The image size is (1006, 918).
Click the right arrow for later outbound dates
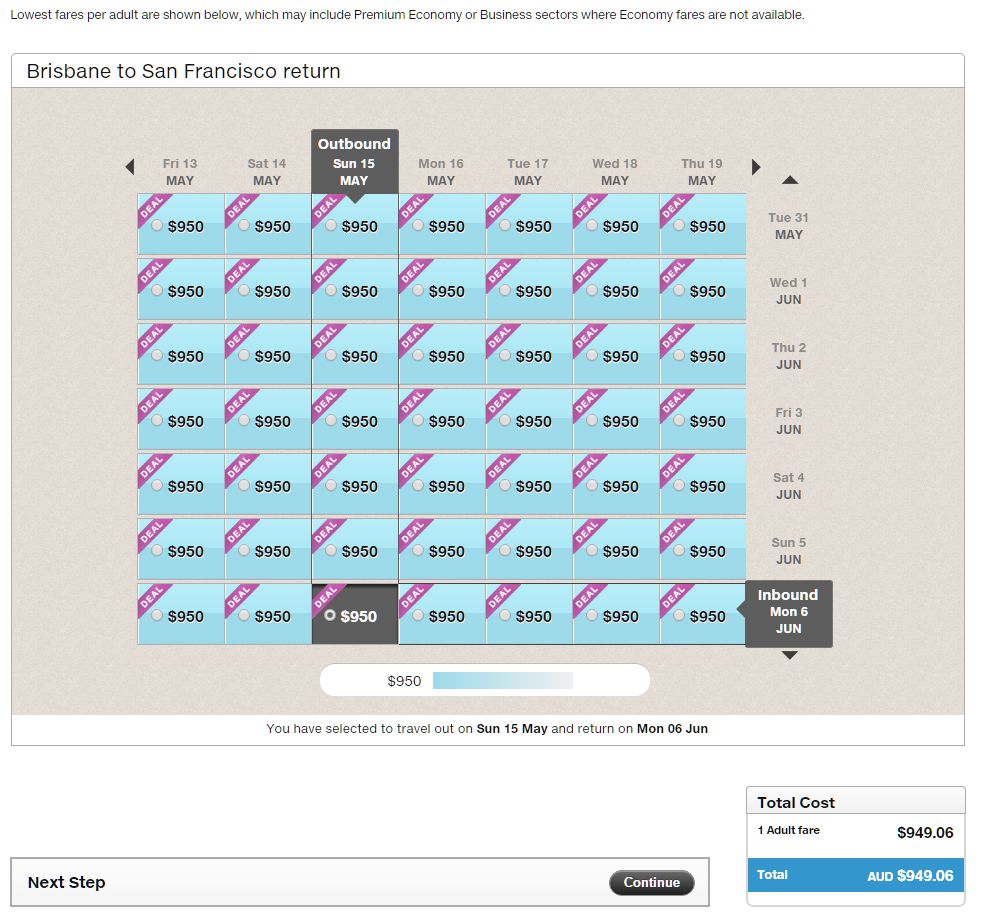coord(756,167)
